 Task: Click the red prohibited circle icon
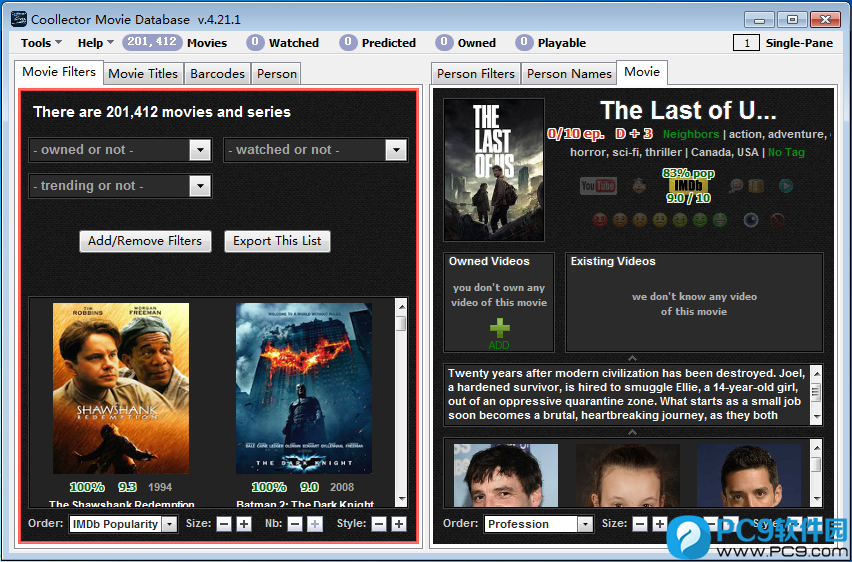pos(778,220)
